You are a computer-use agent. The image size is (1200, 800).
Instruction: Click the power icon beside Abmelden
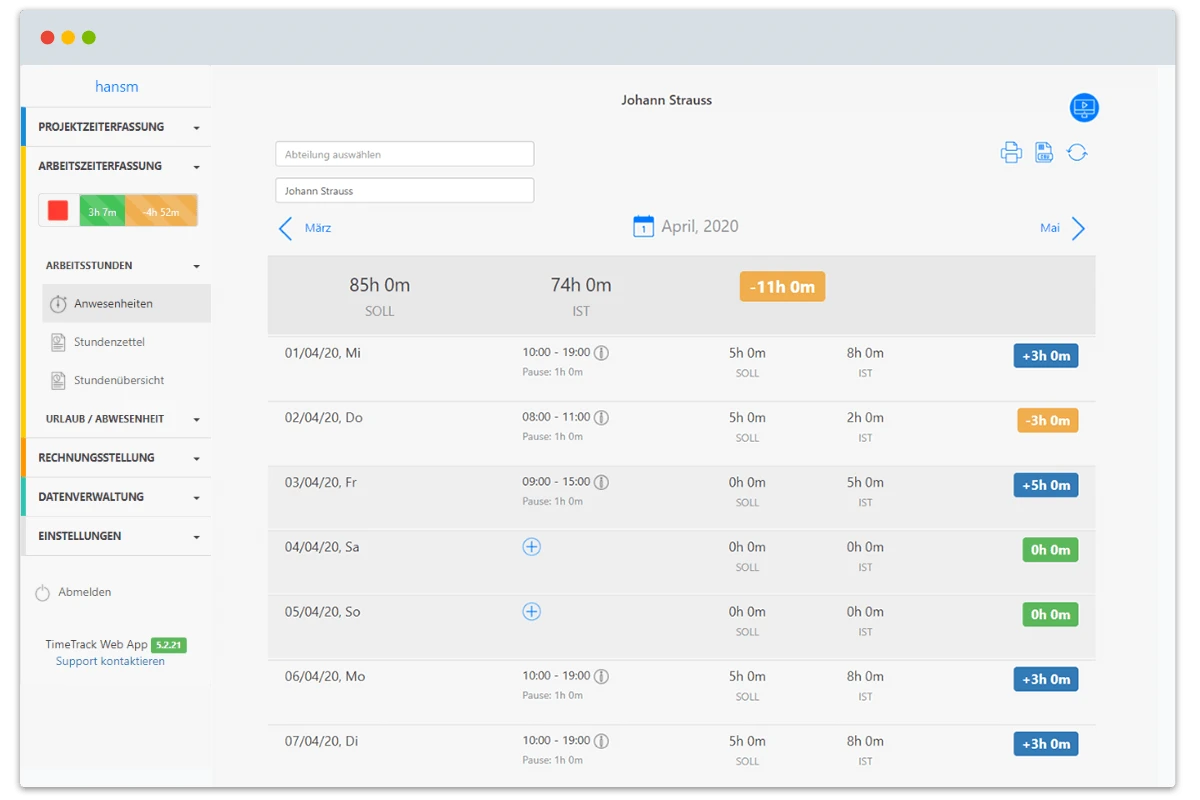coord(43,592)
